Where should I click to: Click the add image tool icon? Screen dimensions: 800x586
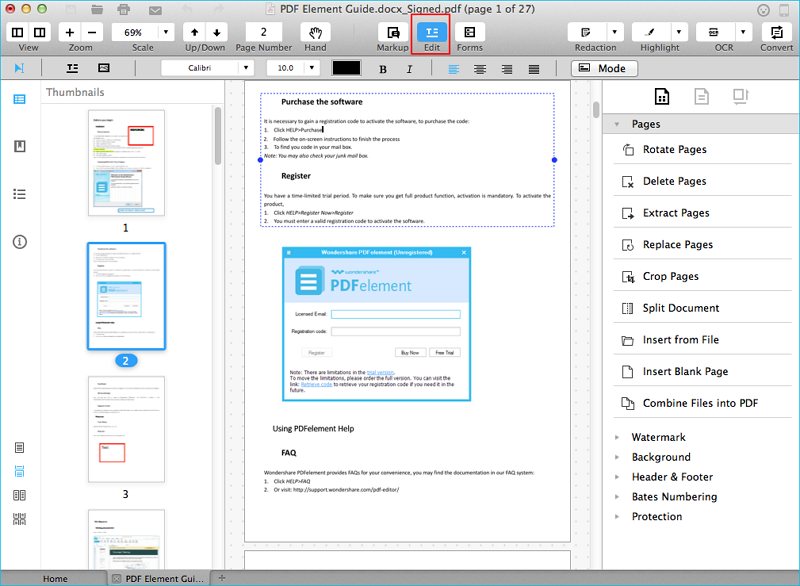[104, 68]
